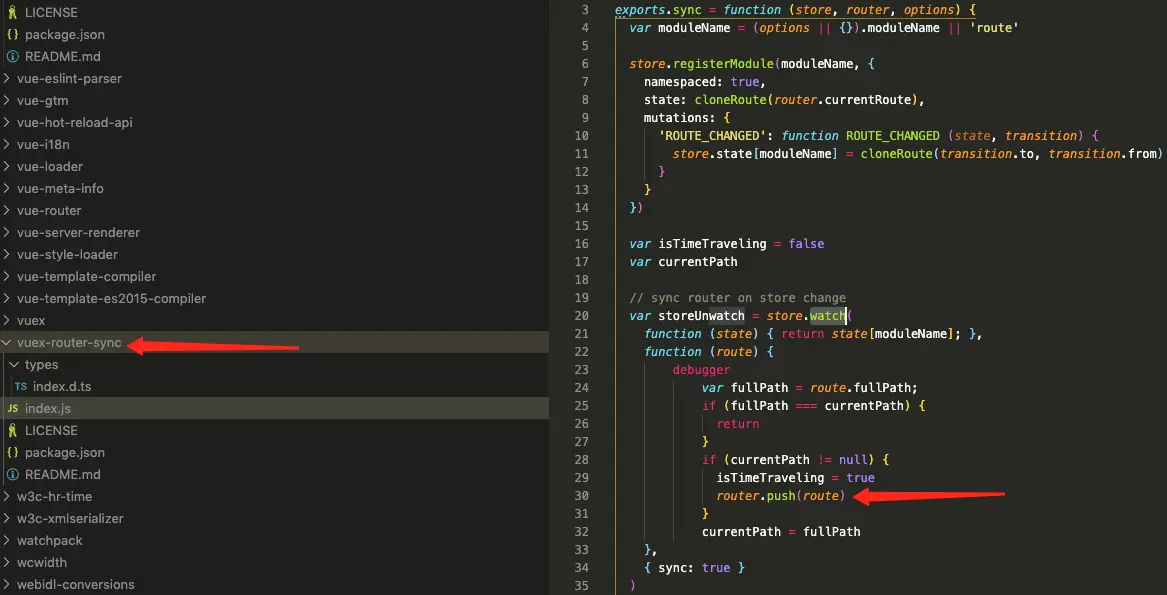
Task: Expand the vuex folder chevron
Action: [x=7, y=321]
